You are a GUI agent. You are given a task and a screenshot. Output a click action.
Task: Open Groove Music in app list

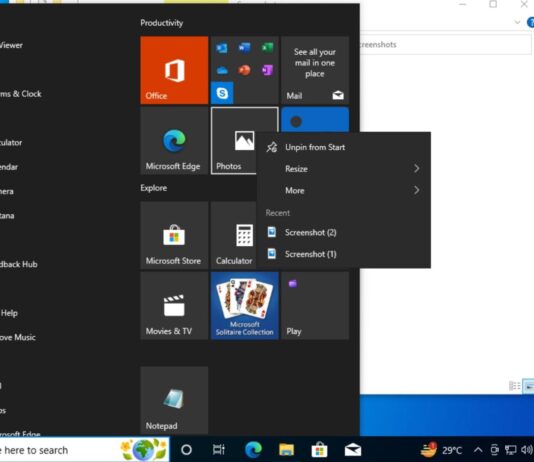(18, 337)
